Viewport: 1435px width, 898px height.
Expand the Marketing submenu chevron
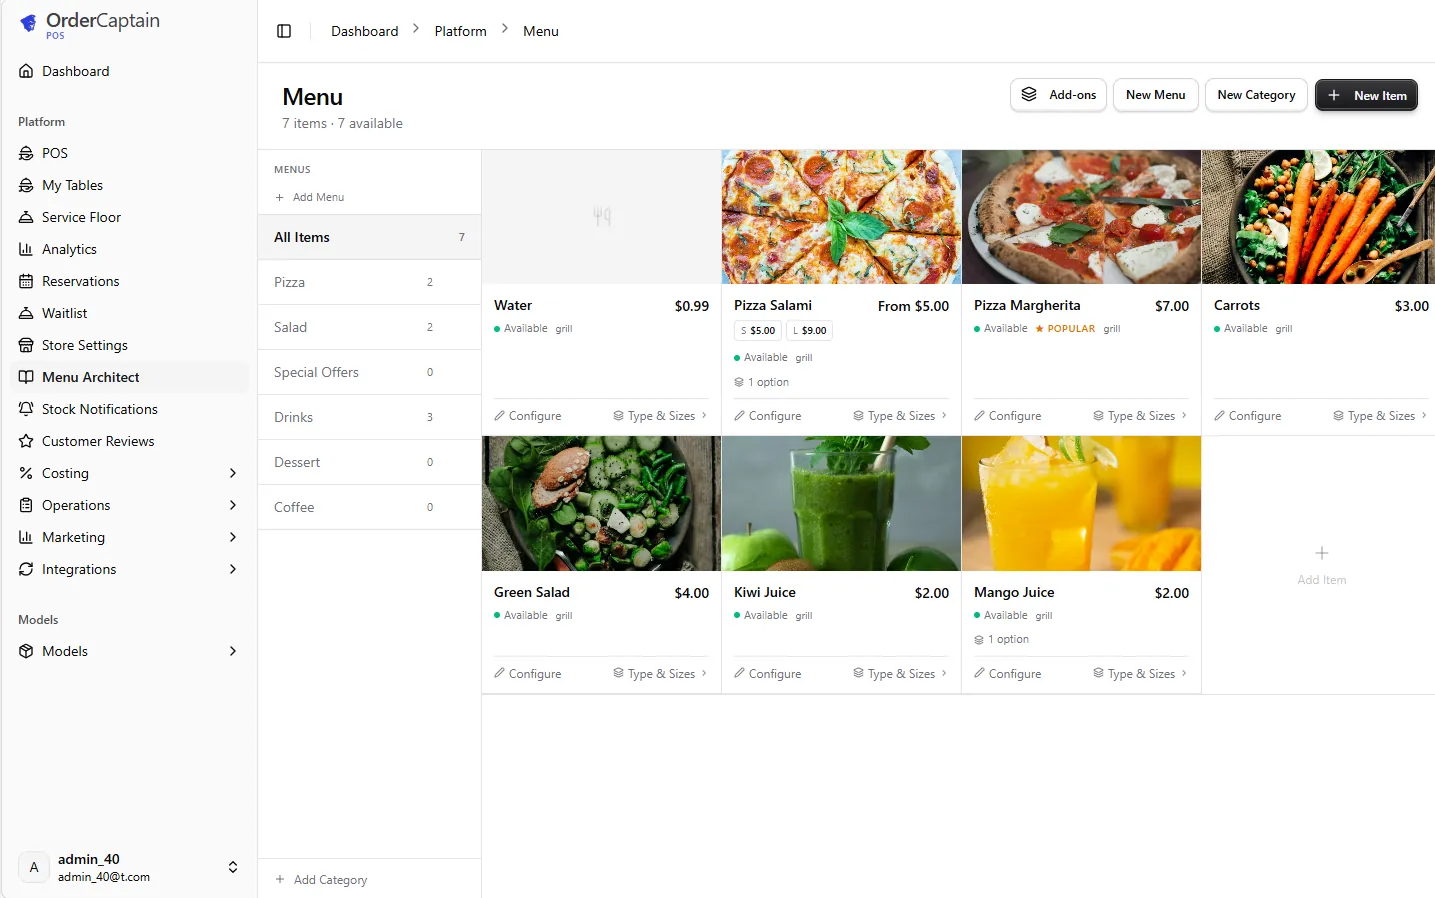233,537
